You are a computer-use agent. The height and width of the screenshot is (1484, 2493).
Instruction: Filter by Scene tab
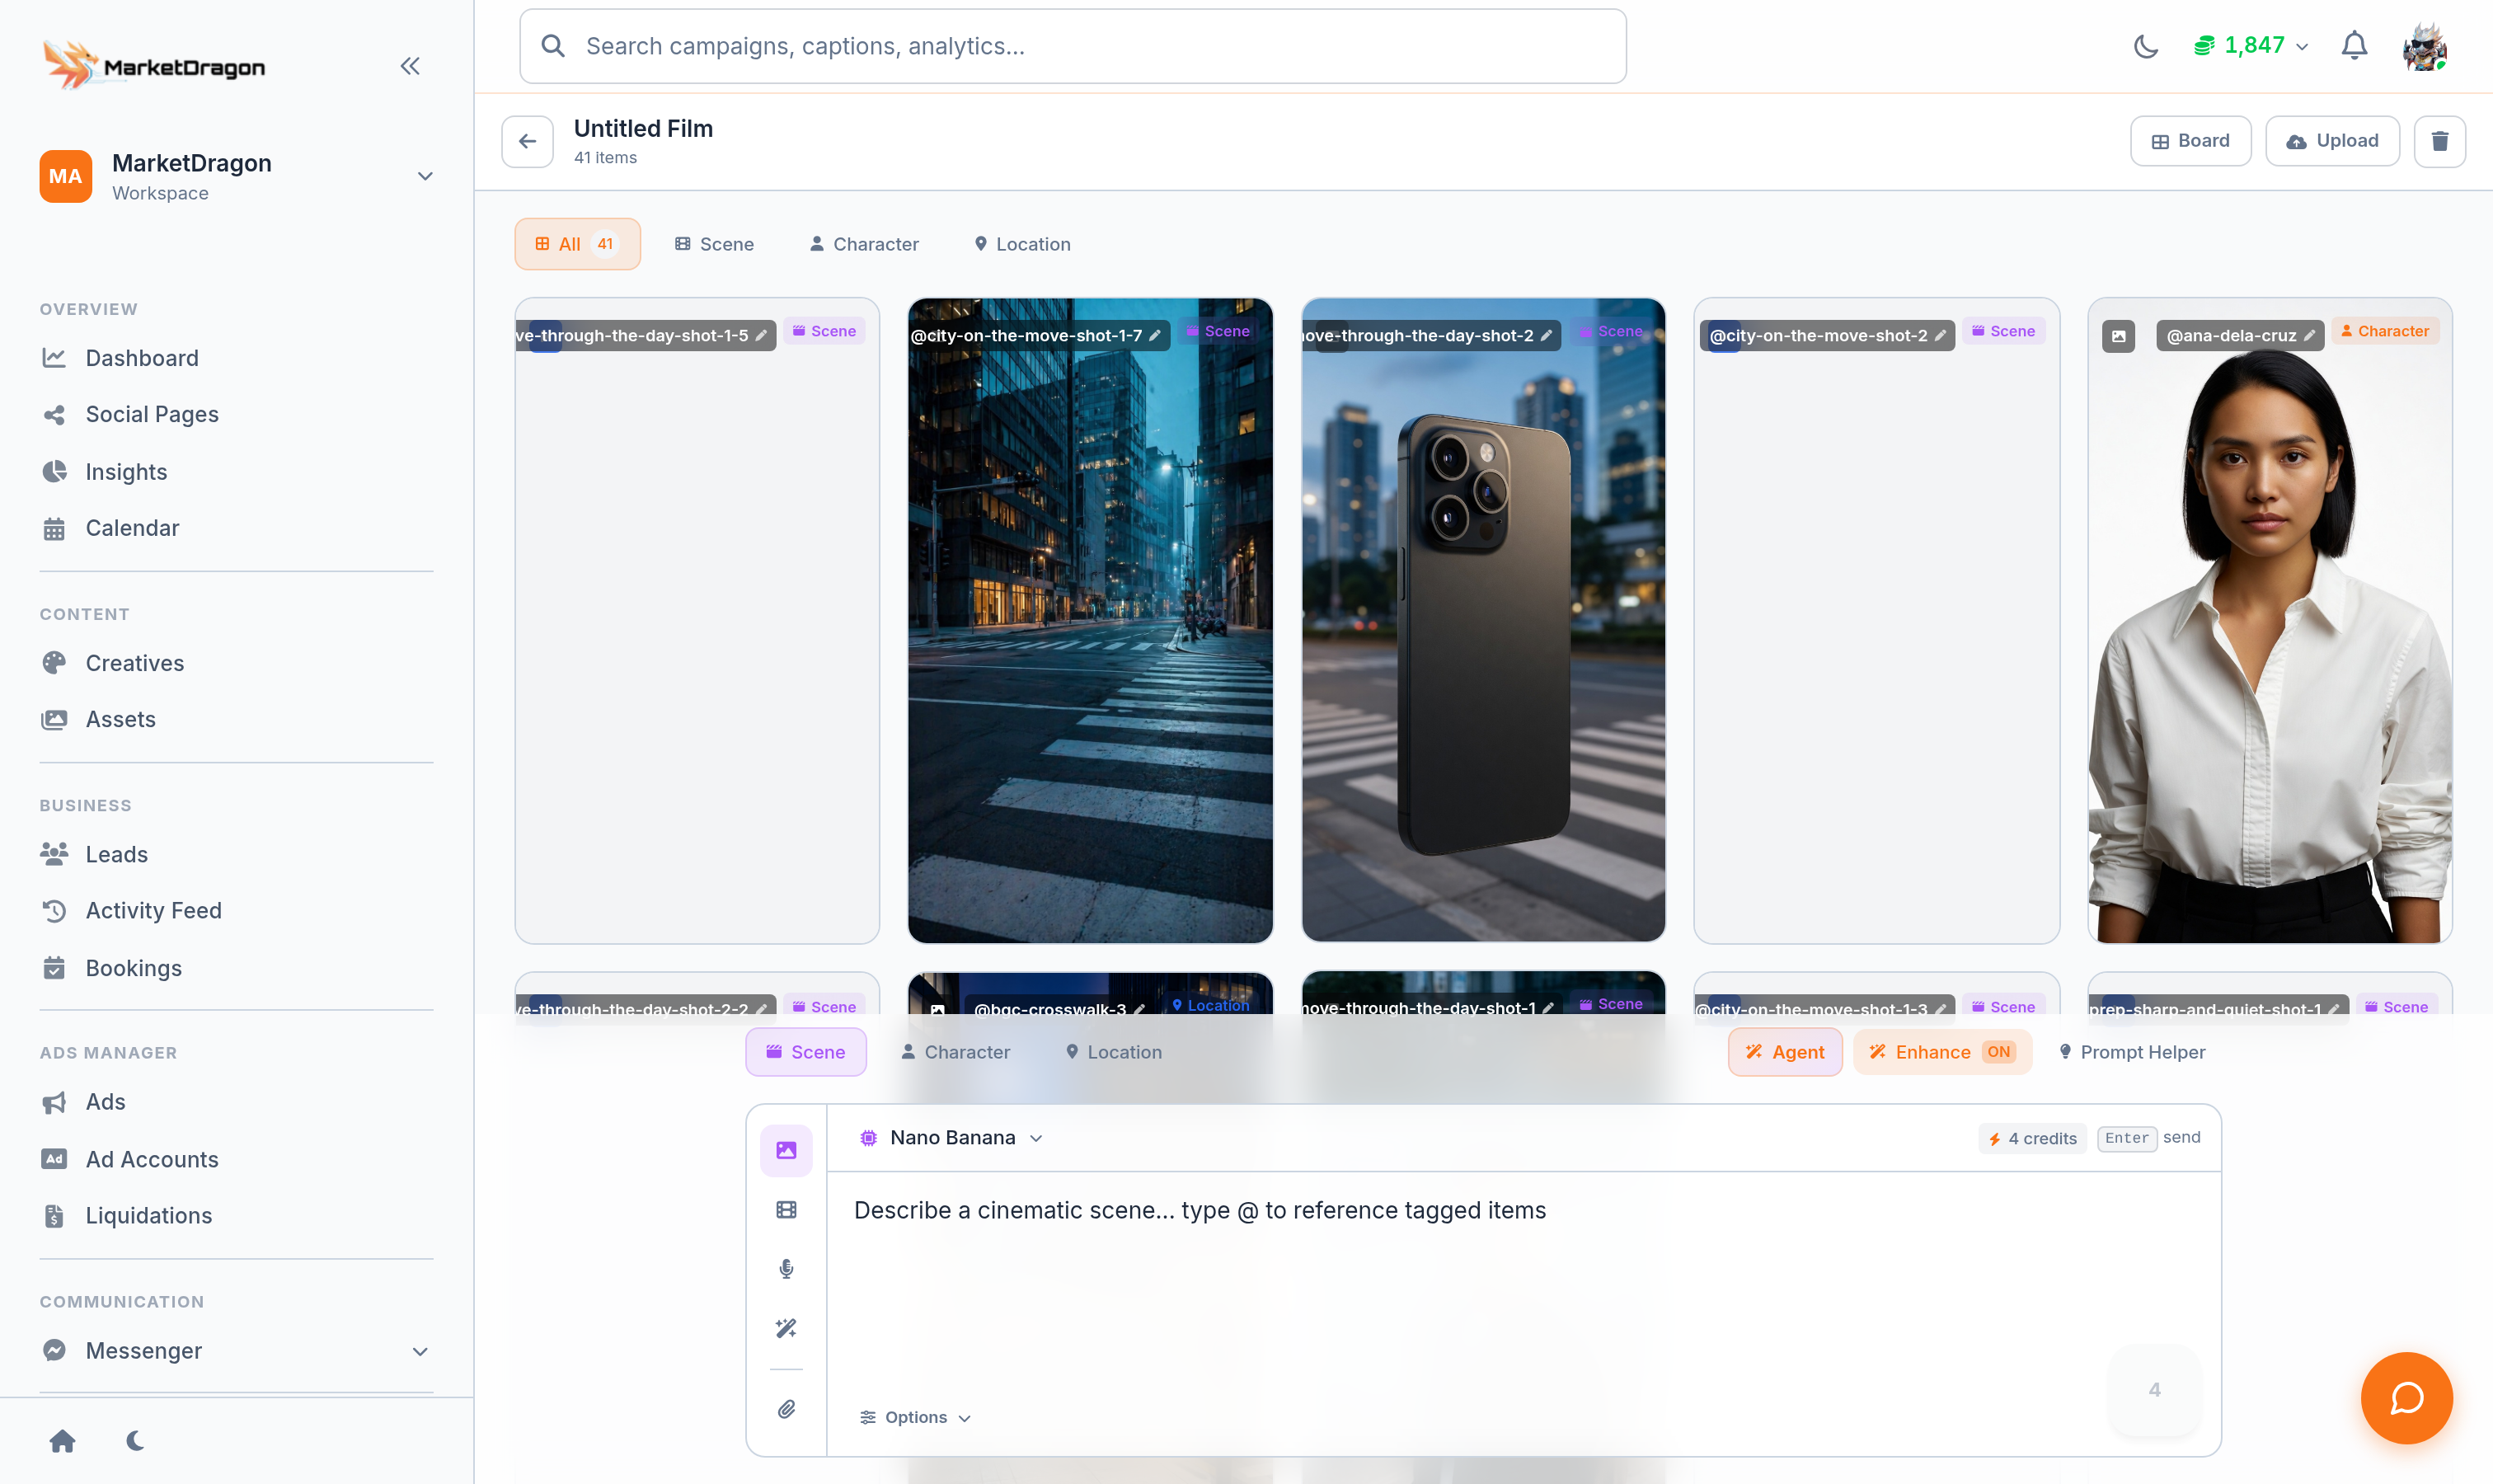click(714, 244)
